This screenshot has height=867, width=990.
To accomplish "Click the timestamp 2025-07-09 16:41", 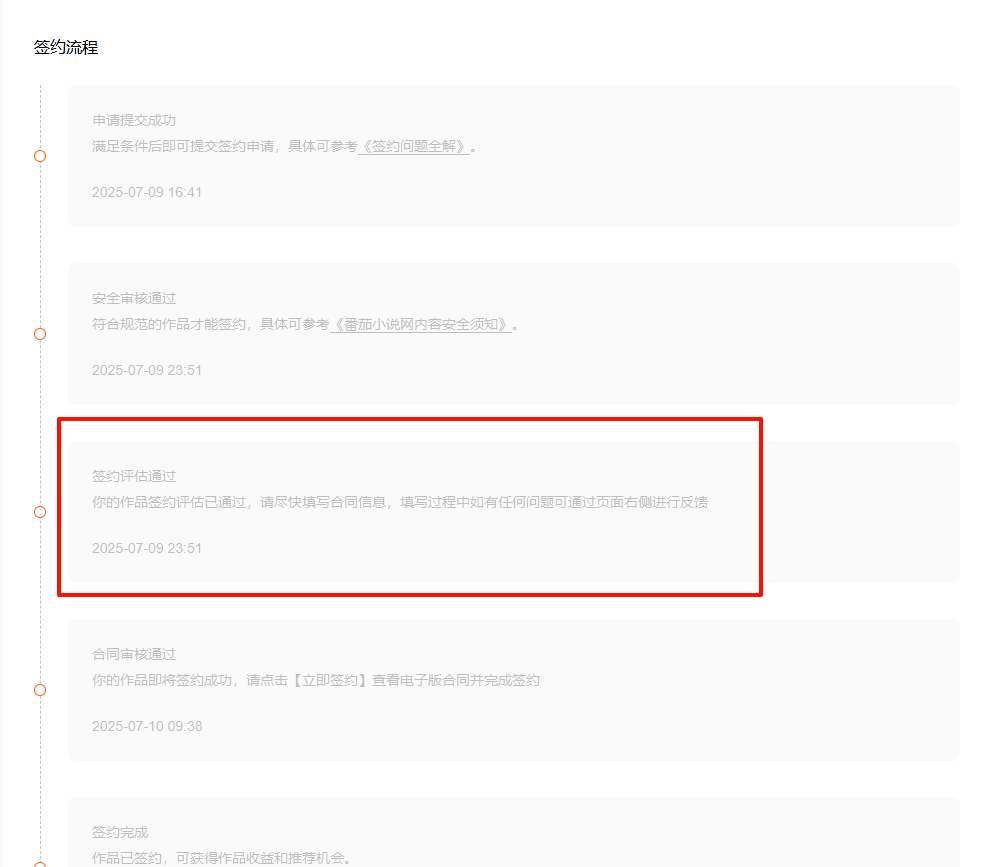I will (x=147, y=192).
